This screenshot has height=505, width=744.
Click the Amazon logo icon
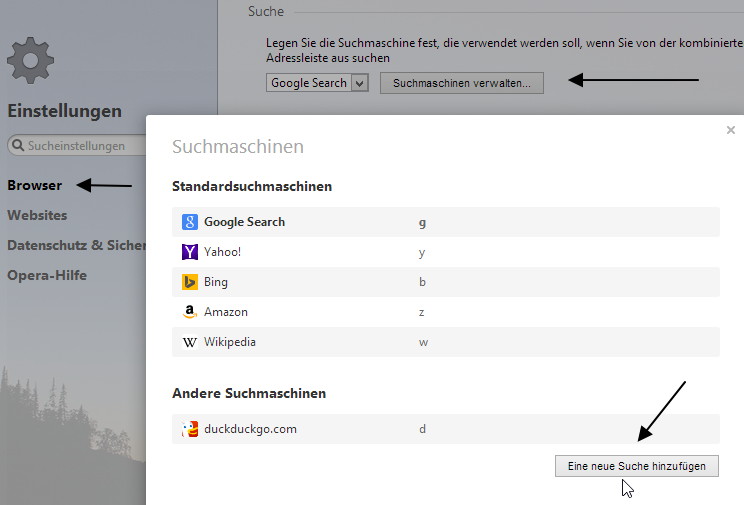pos(190,312)
